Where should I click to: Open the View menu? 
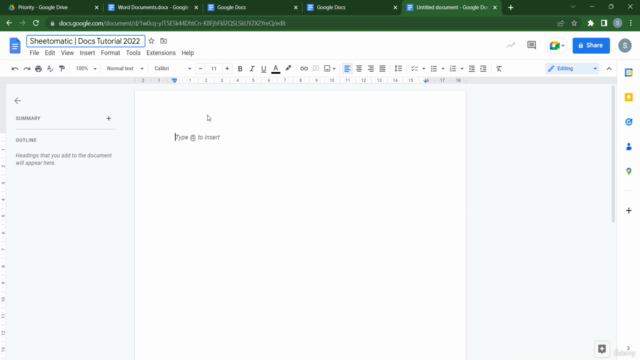(x=67, y=53)
